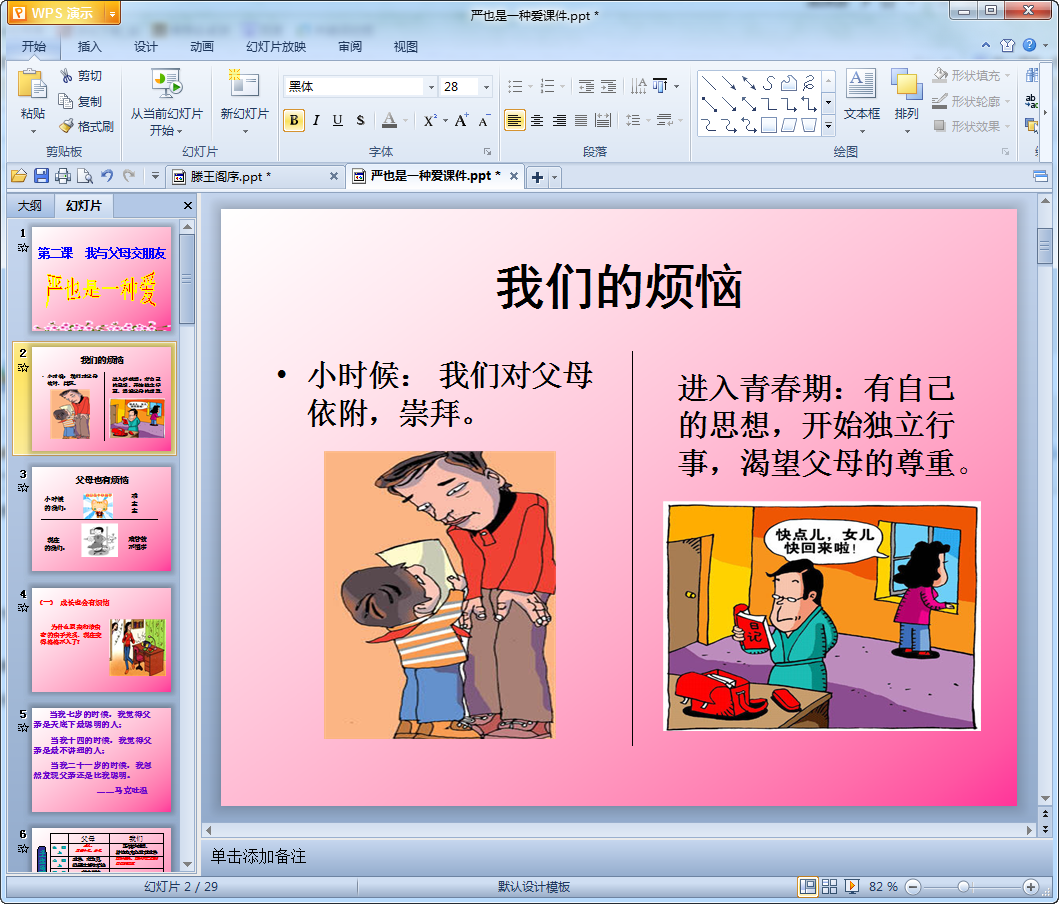
Task: Save the presentation with floppy disk icon
Action: coord(41,177)
